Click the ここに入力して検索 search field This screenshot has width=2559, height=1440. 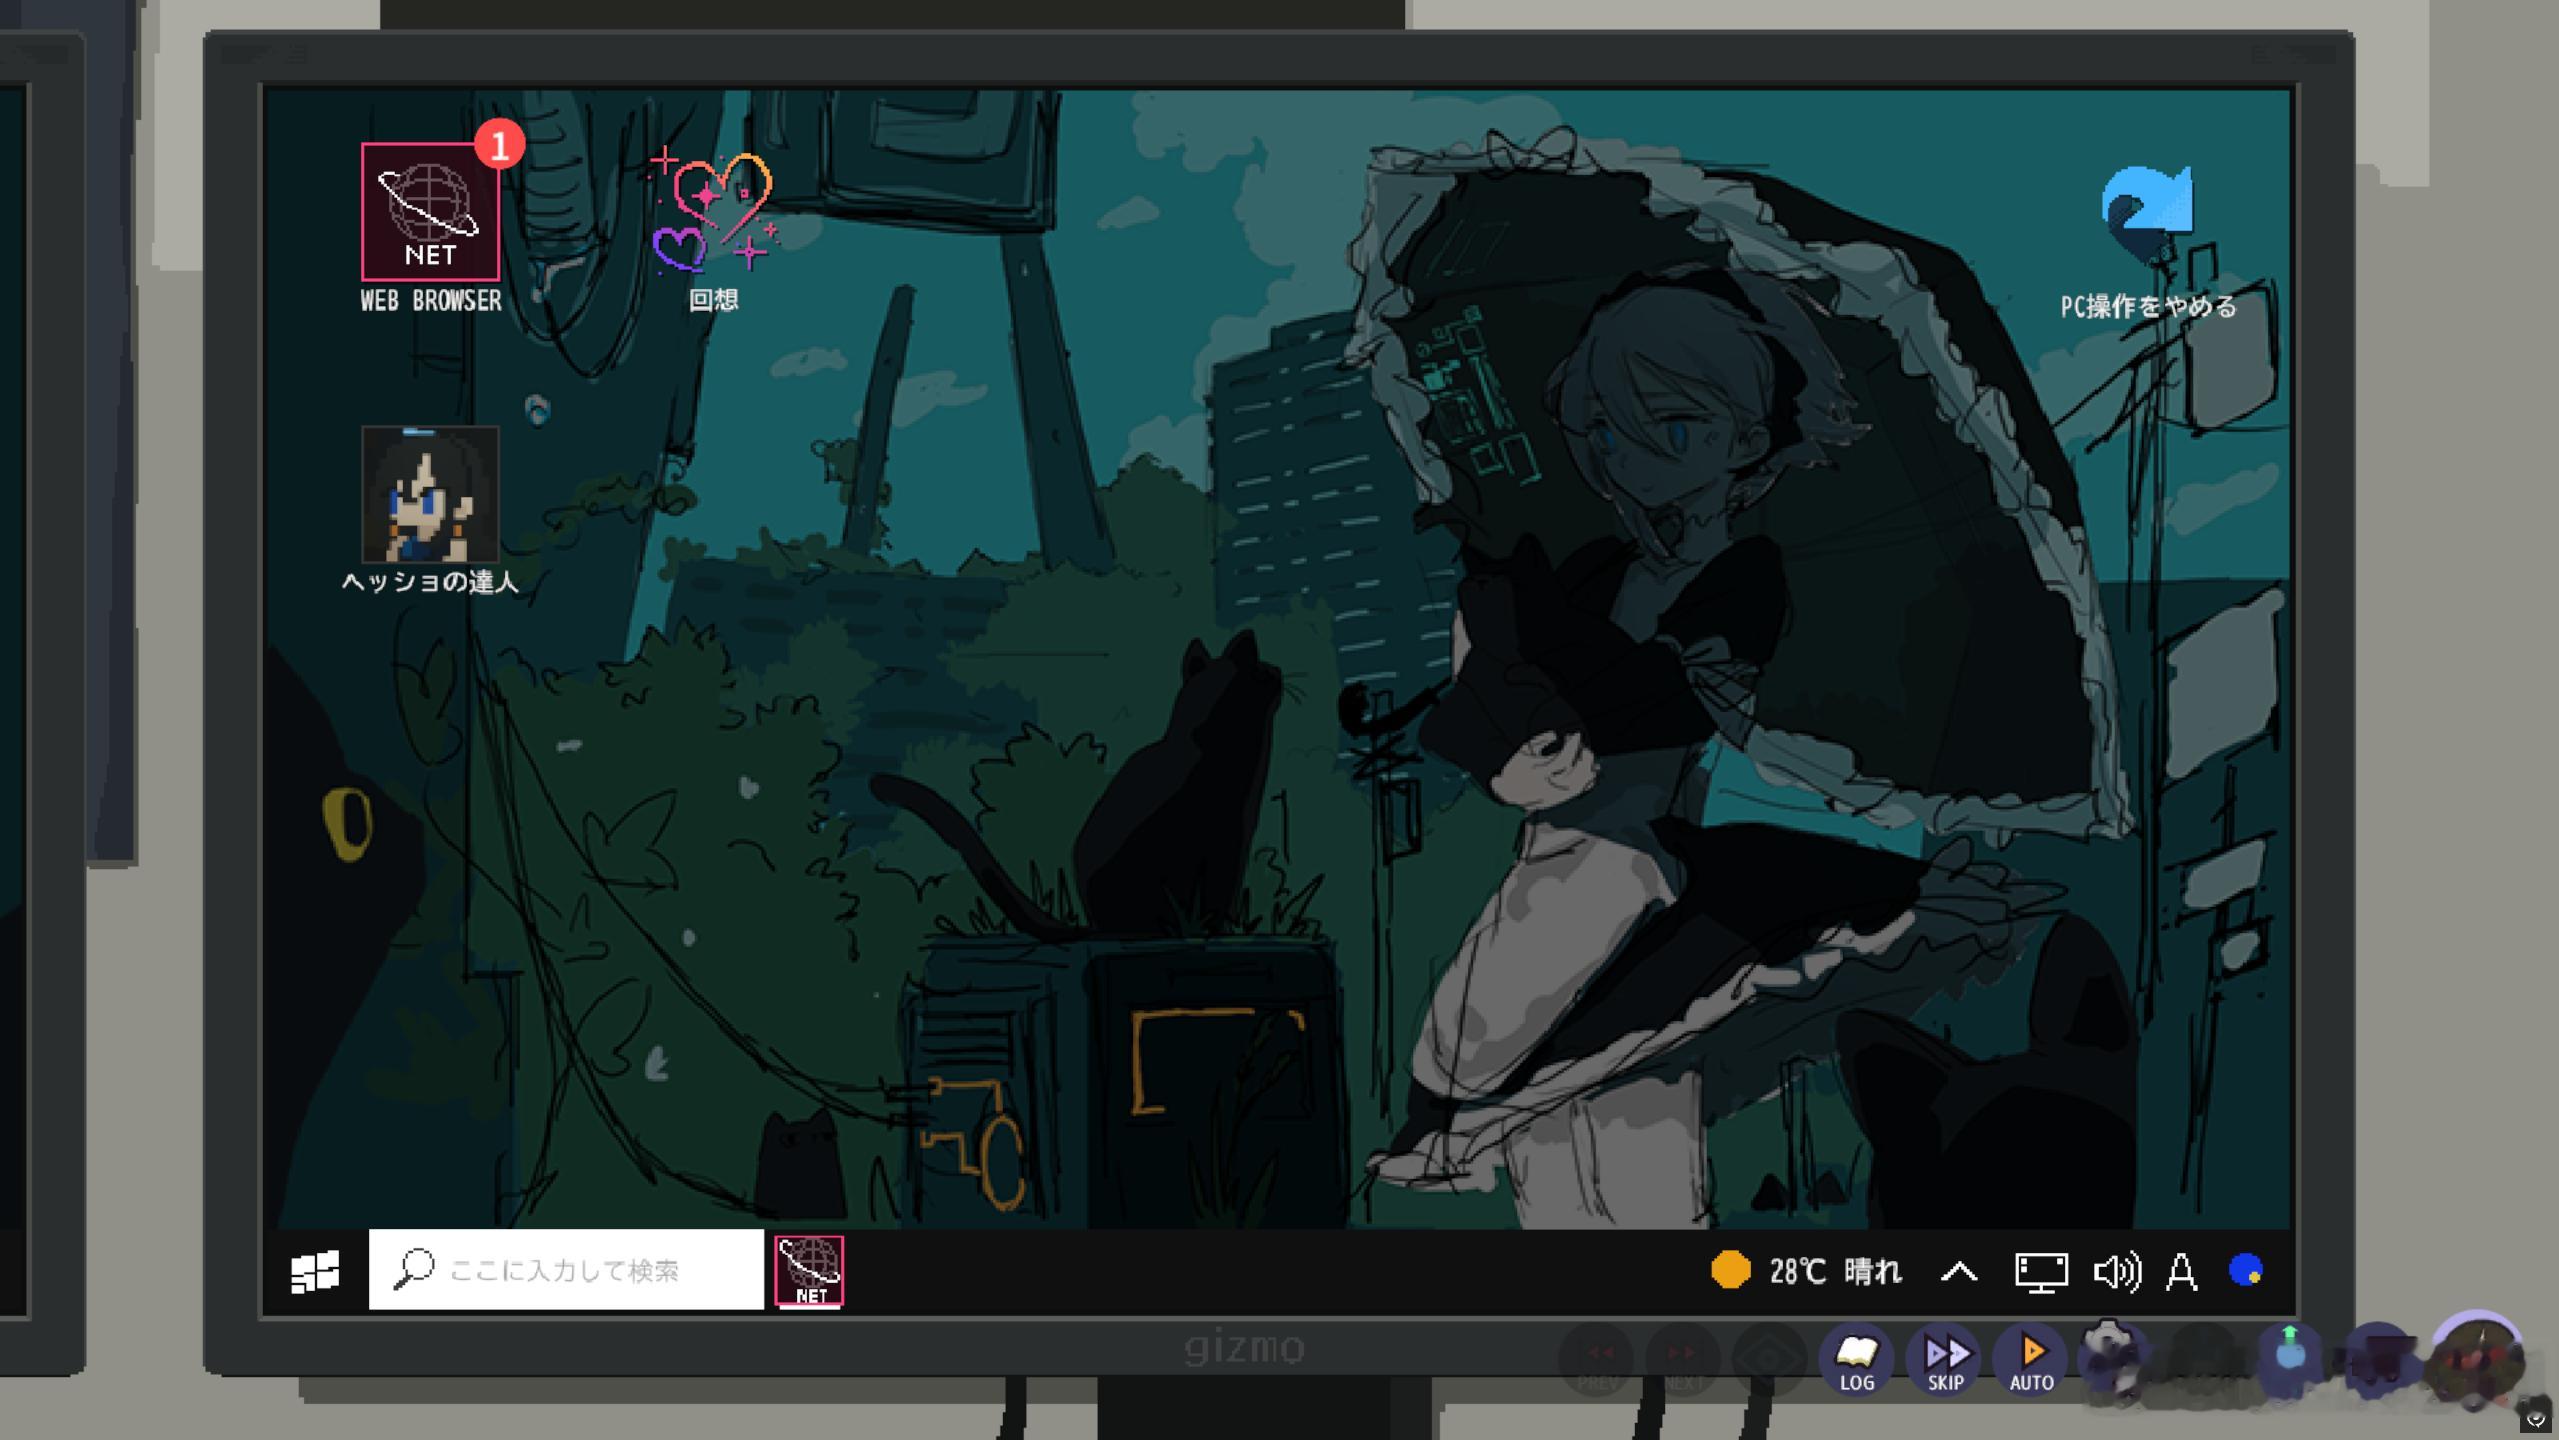click(x=566, y=1269)
